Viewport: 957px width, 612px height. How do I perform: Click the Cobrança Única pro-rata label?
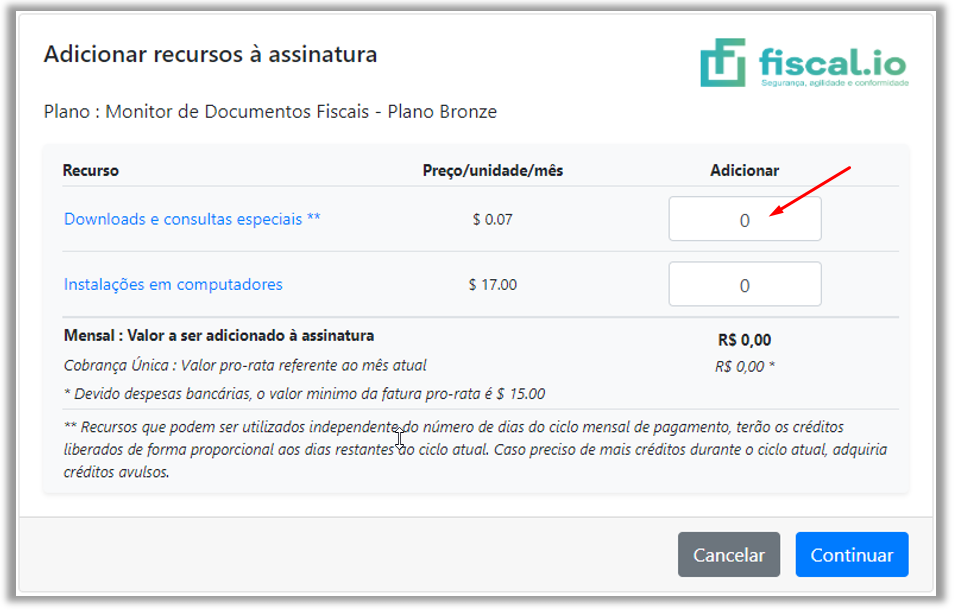click(x=244, y=365)
